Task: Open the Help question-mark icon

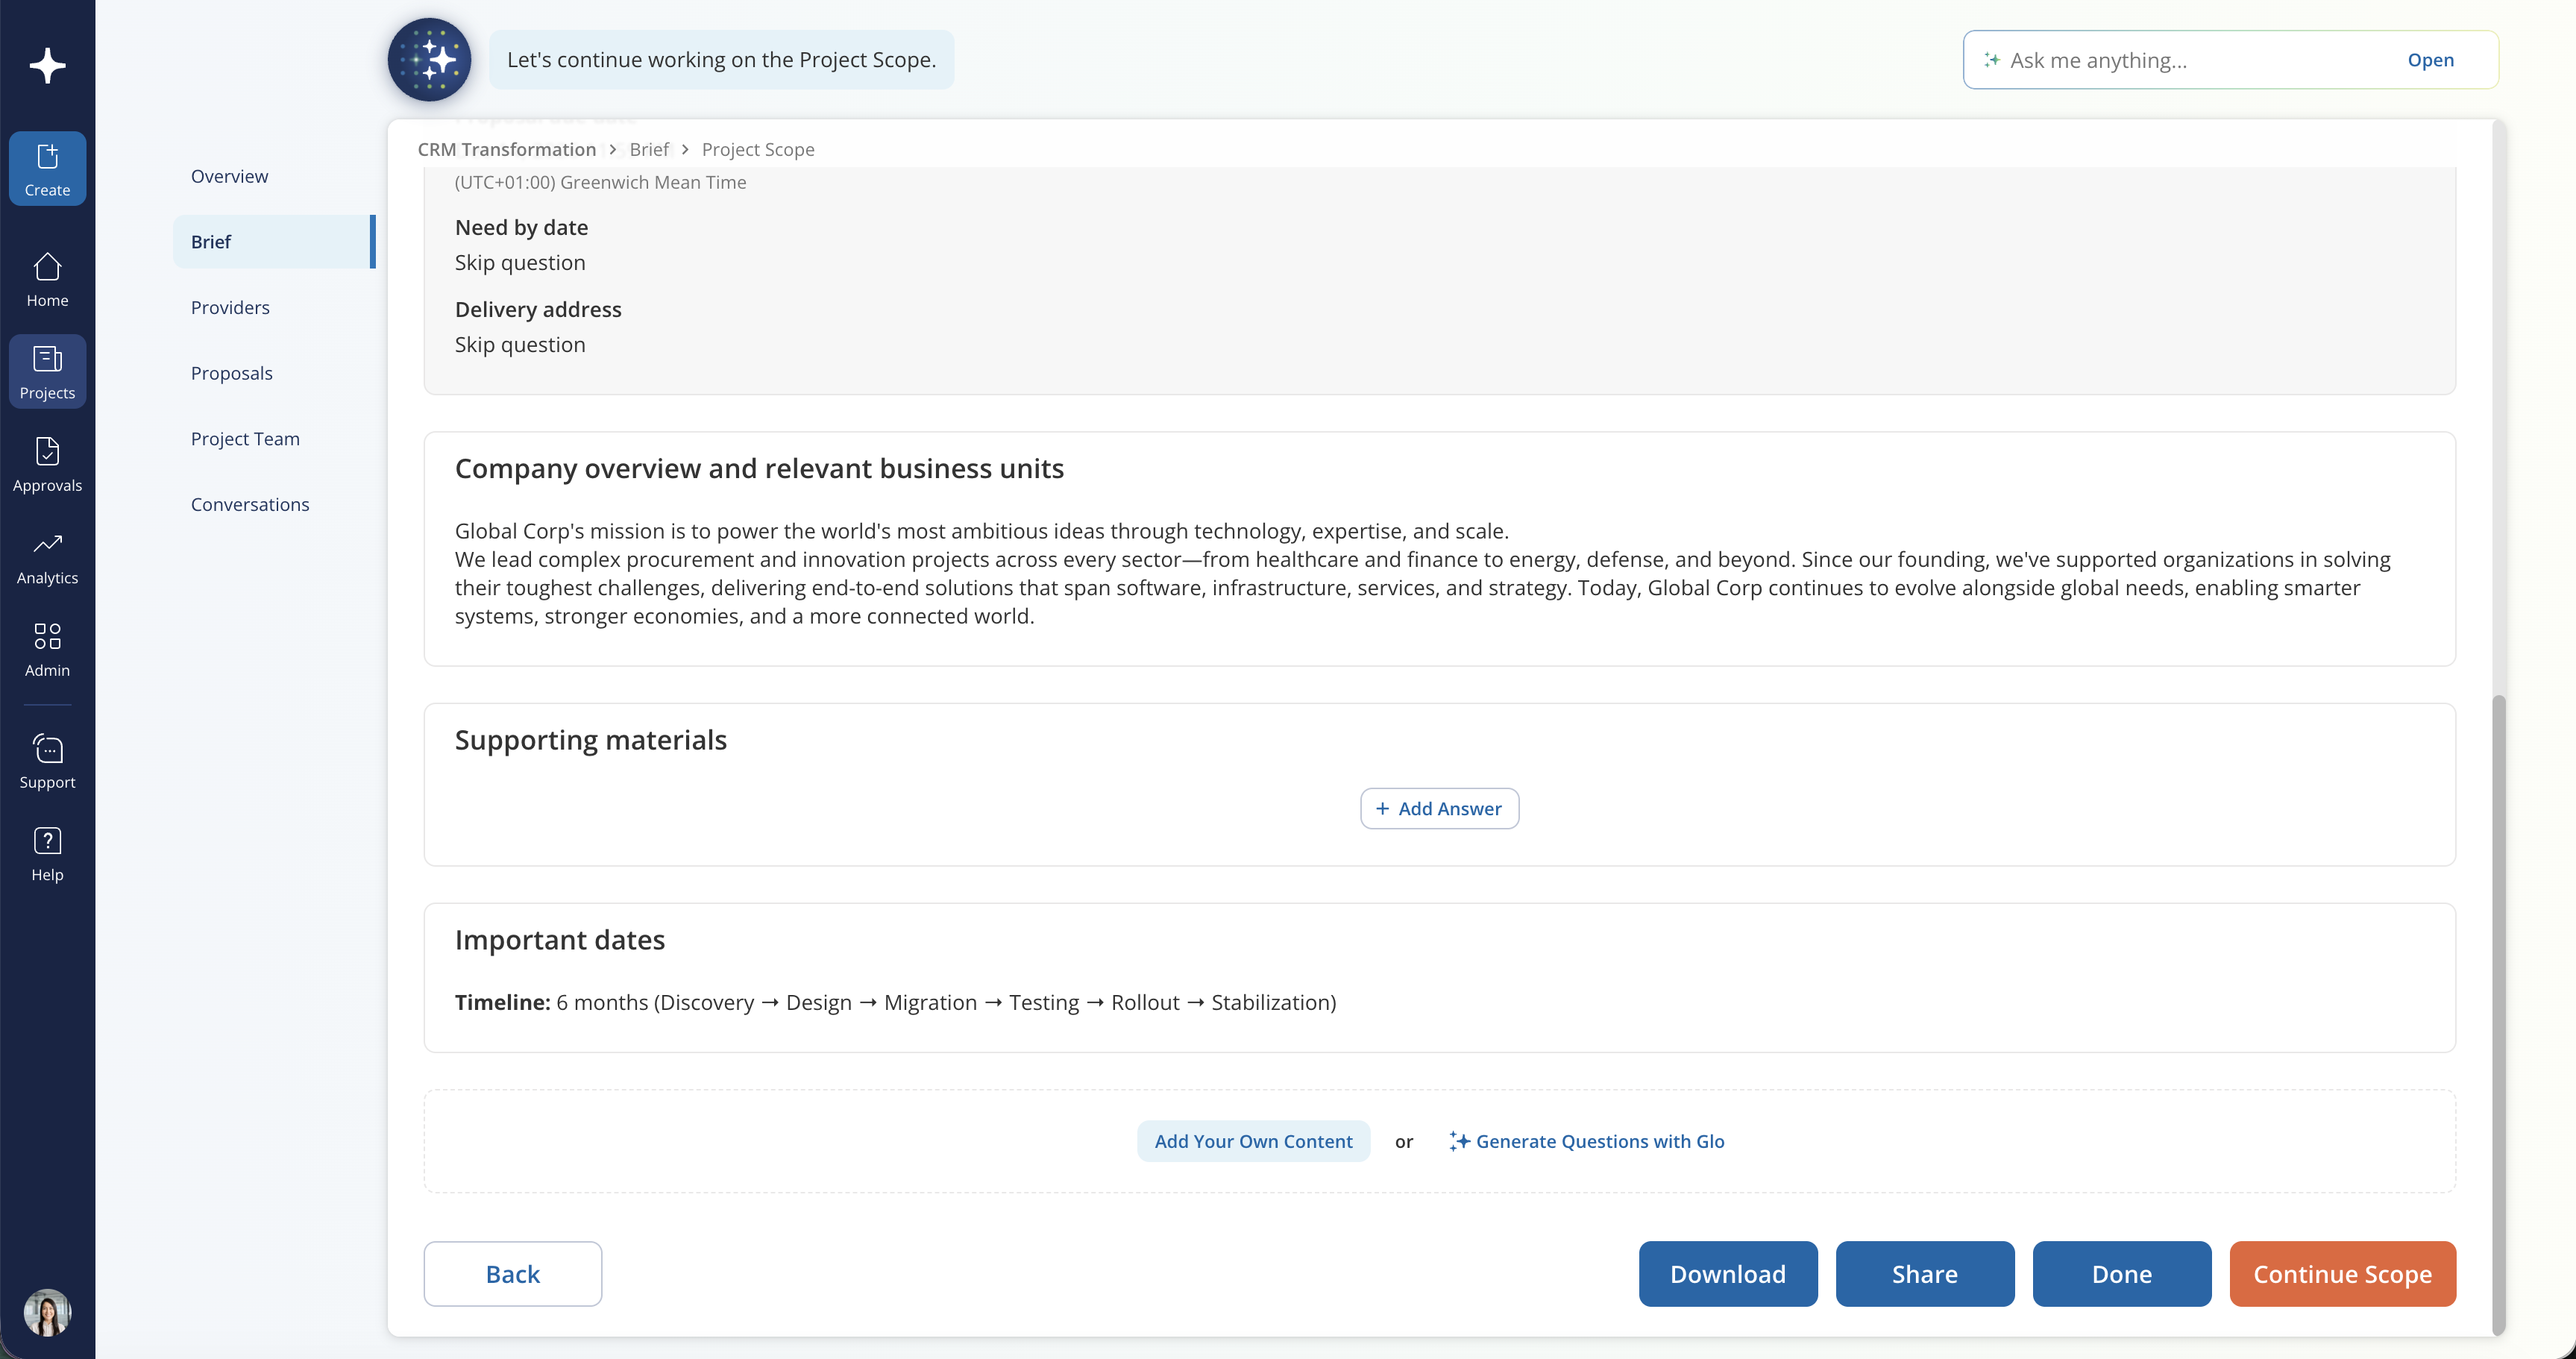Action: [x=47, y=854]
